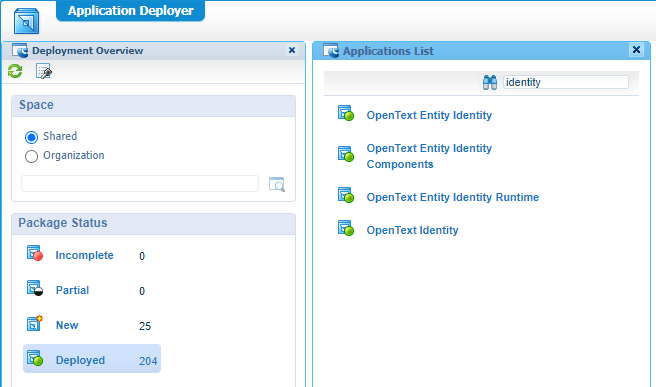This screenshot has height=387, width=656.
Task: Open OpenText Entity Identity Components application
Action: 429,156
